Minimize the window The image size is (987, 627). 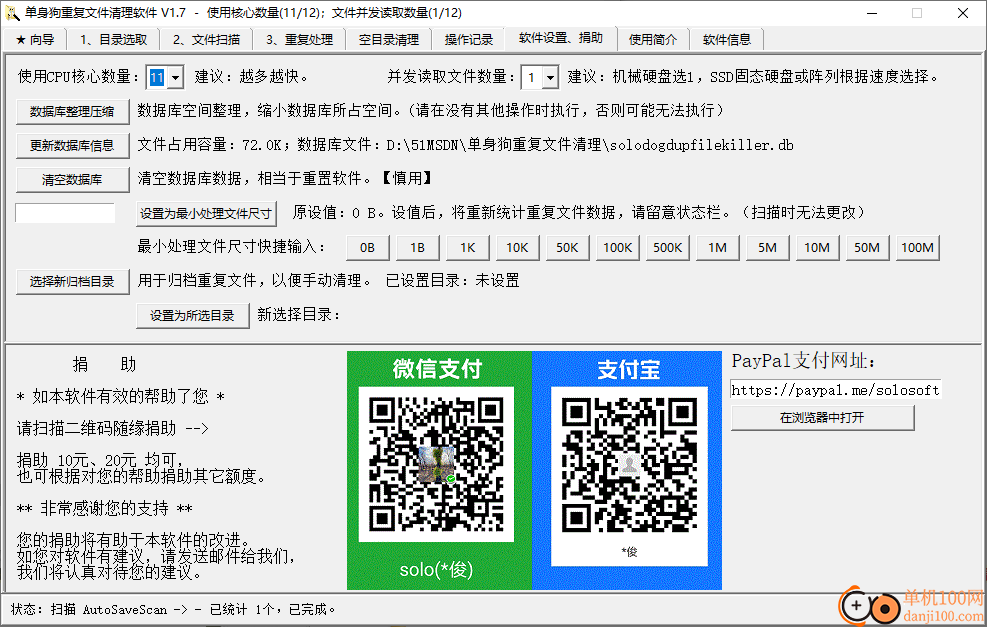(872, 13)
